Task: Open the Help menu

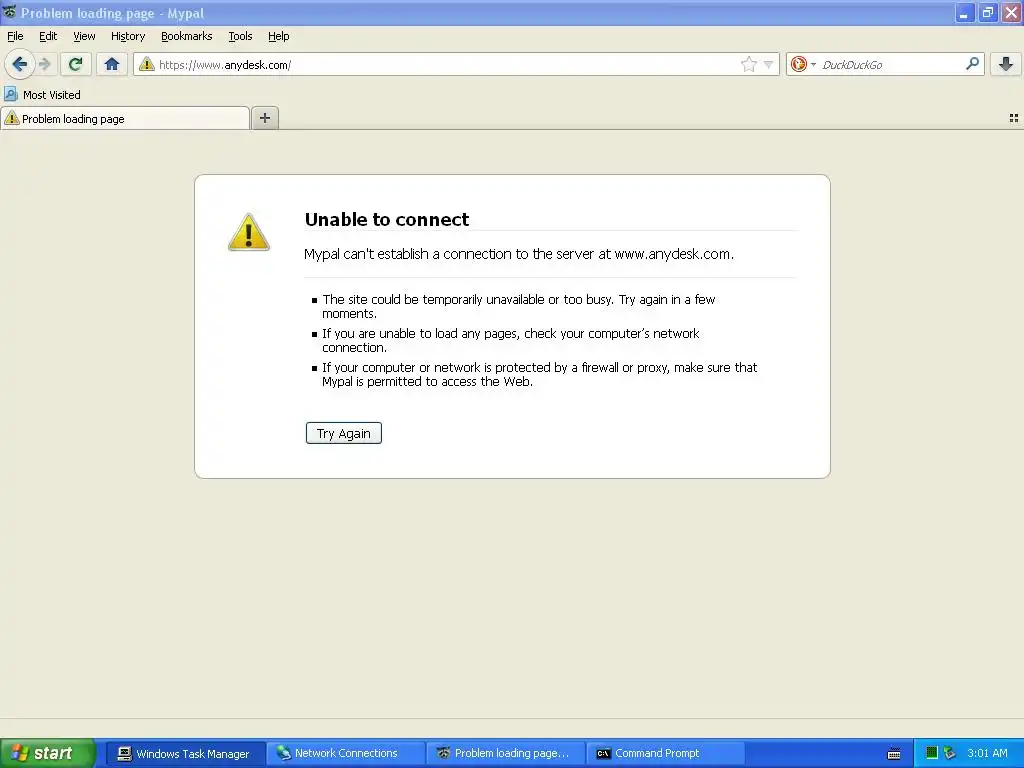Action: pos(279,36)
